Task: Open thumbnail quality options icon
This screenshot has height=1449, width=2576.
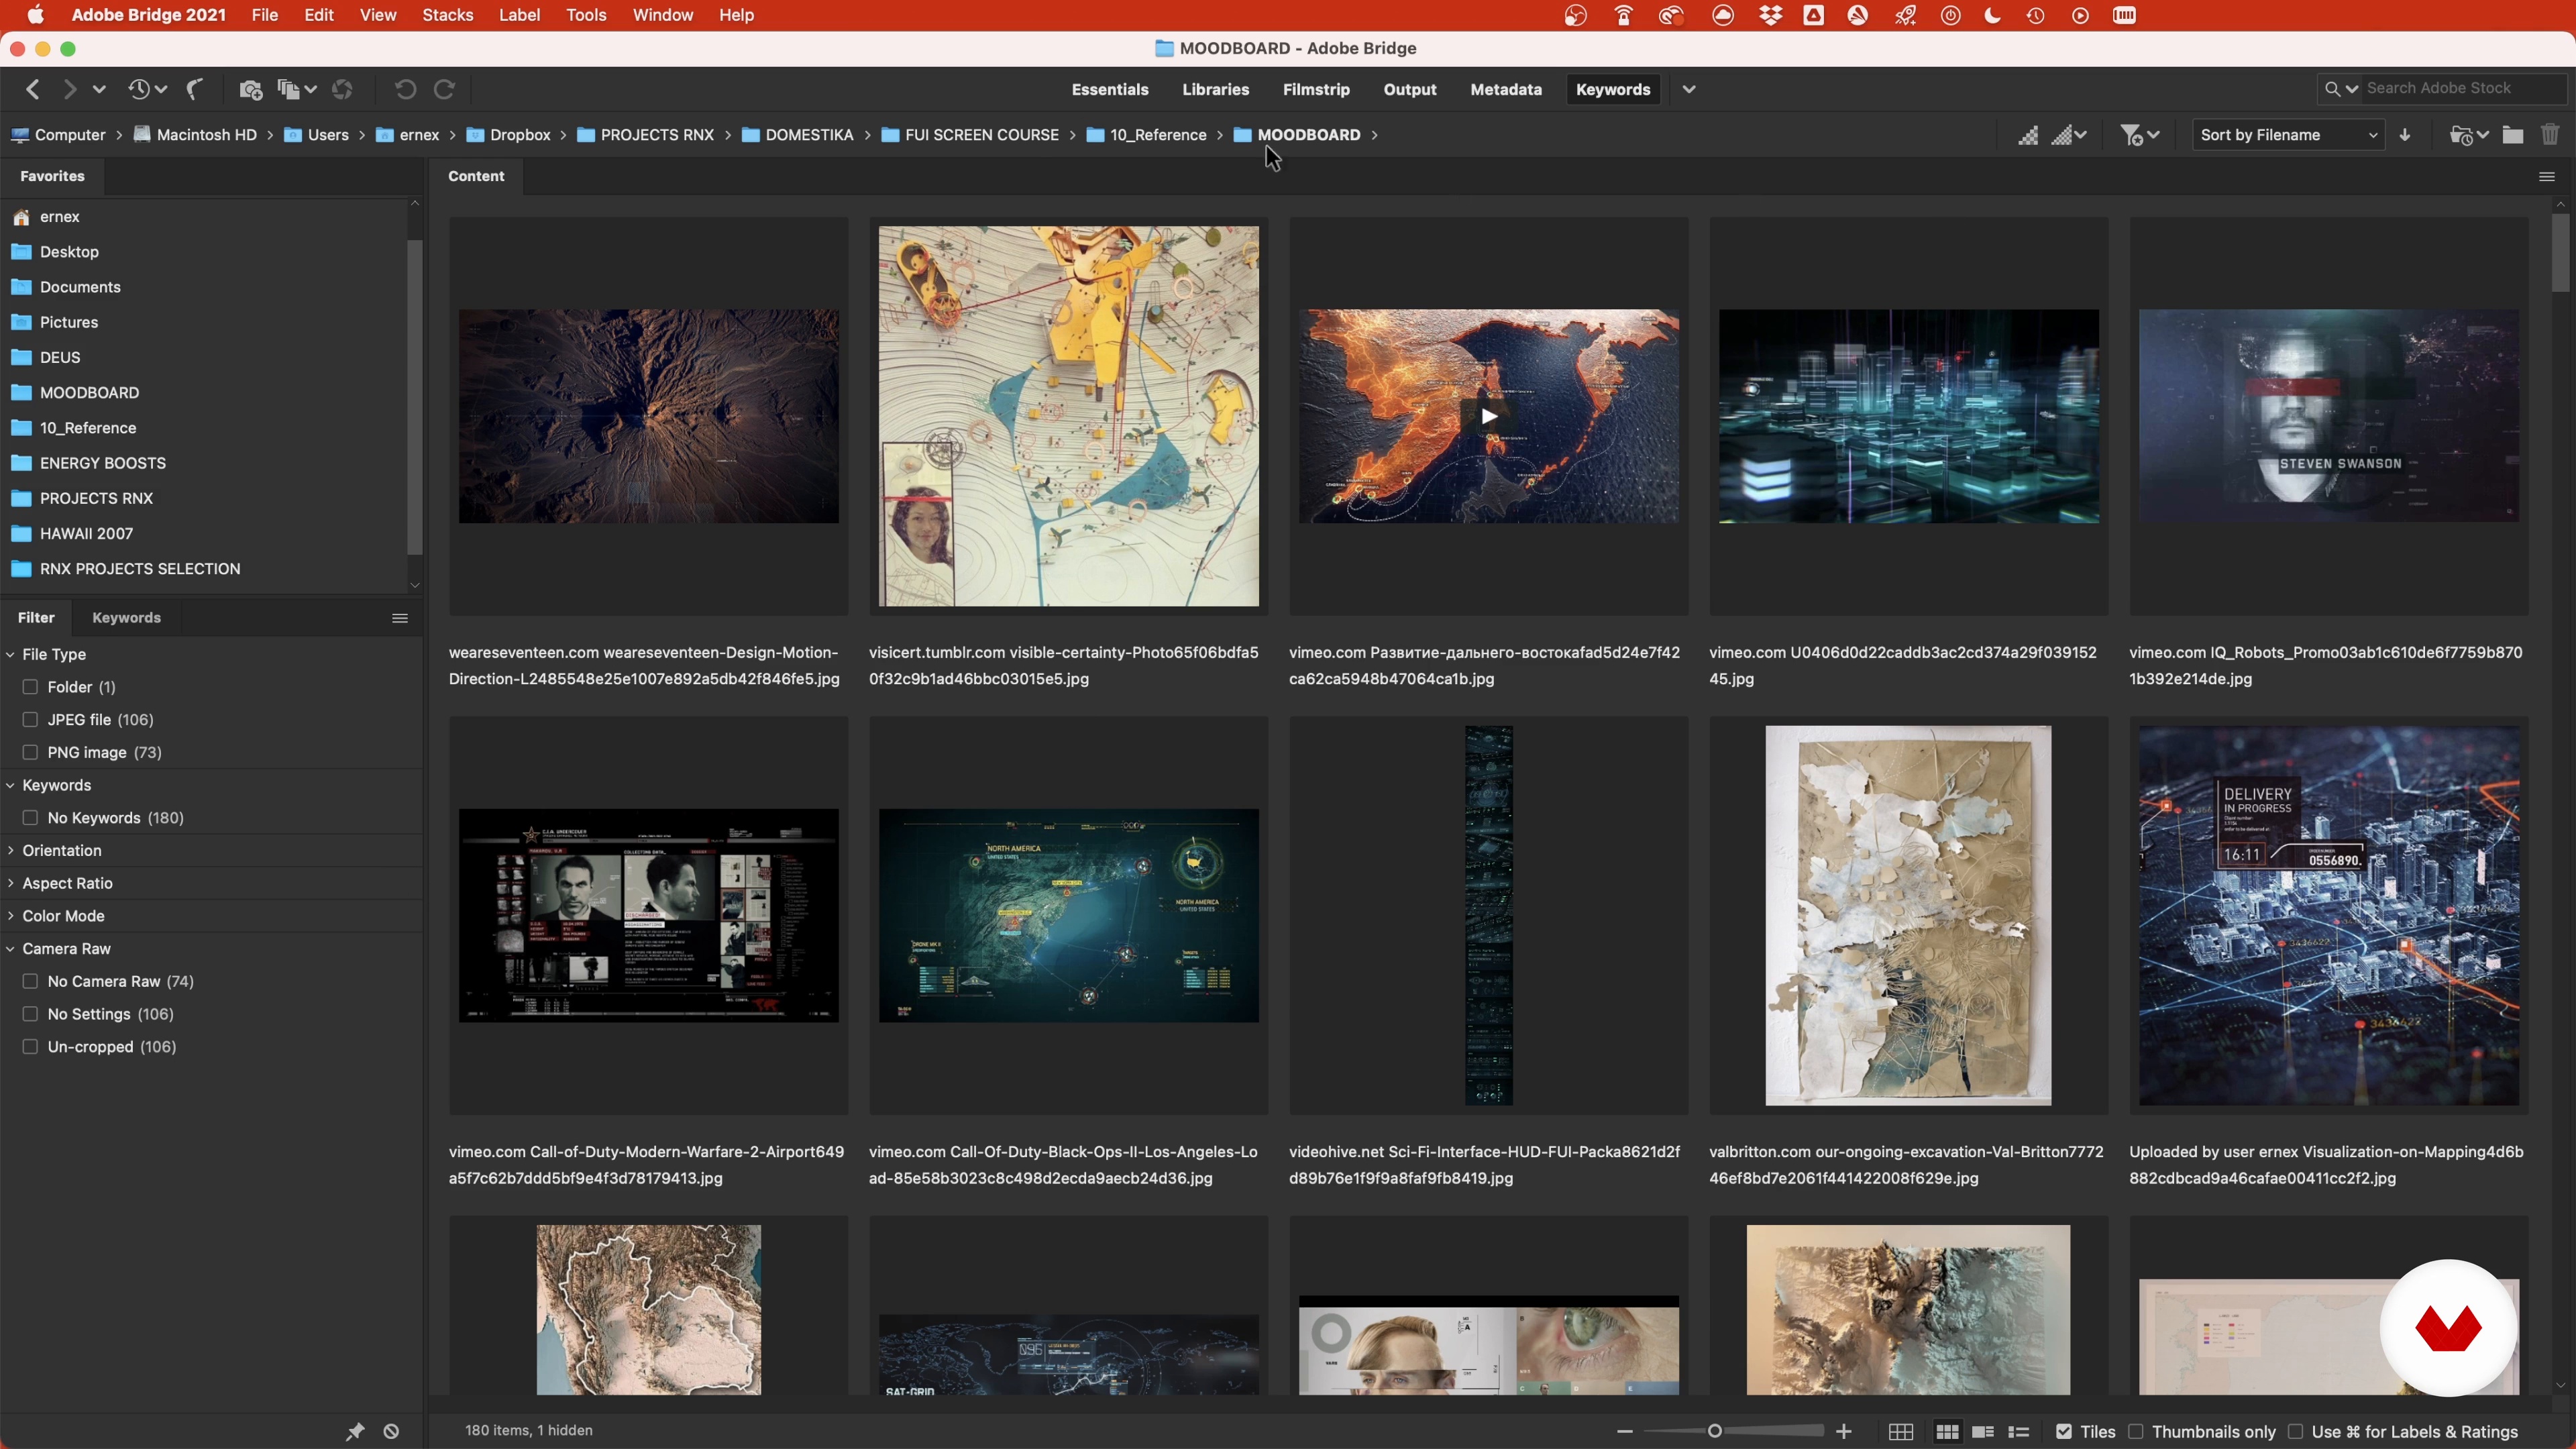Action: click(x=2069, y=135)
